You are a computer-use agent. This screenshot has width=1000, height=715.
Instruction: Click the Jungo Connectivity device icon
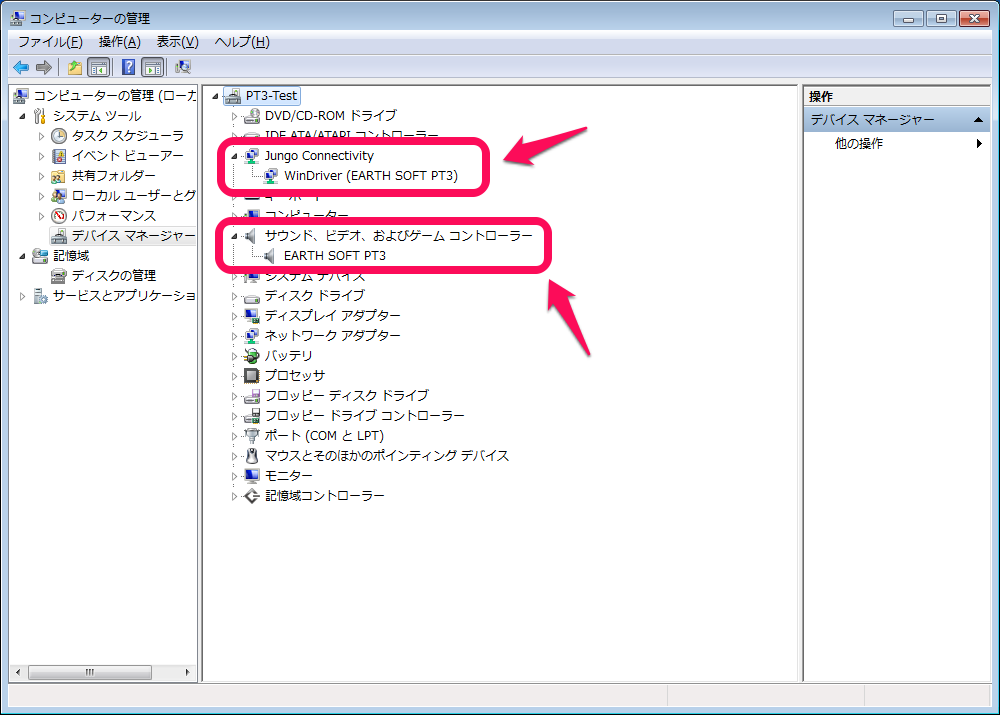pyautogui.click(x=253, y=156)
